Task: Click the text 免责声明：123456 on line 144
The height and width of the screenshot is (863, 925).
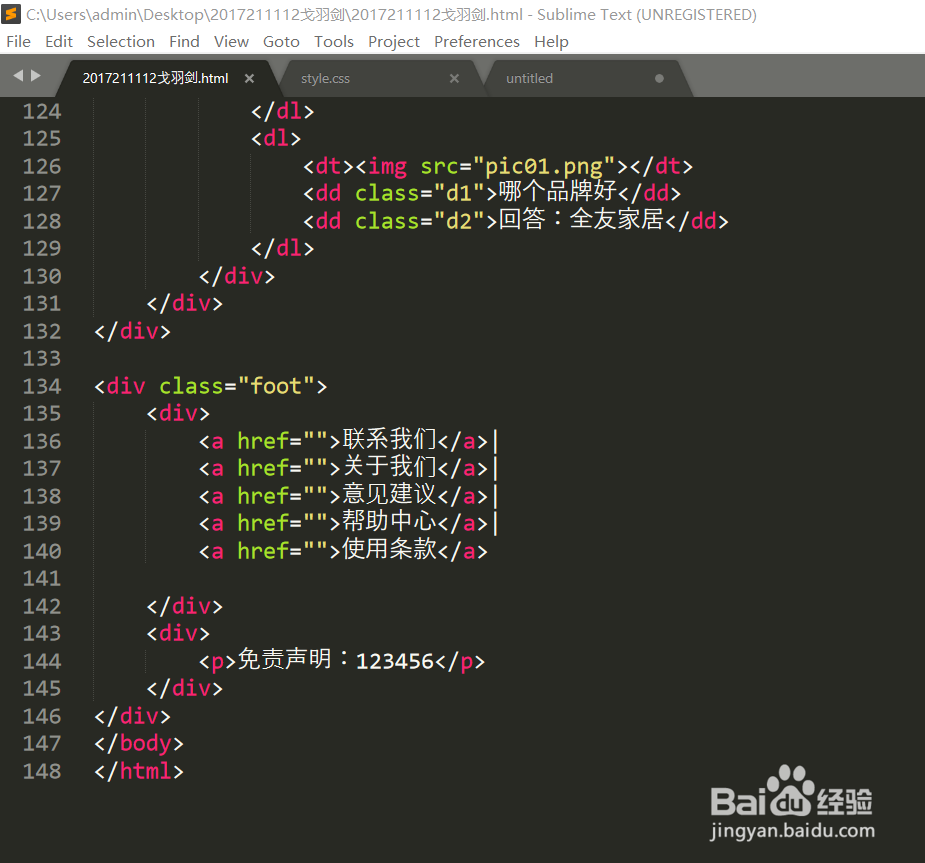Action: pos(336,660)
